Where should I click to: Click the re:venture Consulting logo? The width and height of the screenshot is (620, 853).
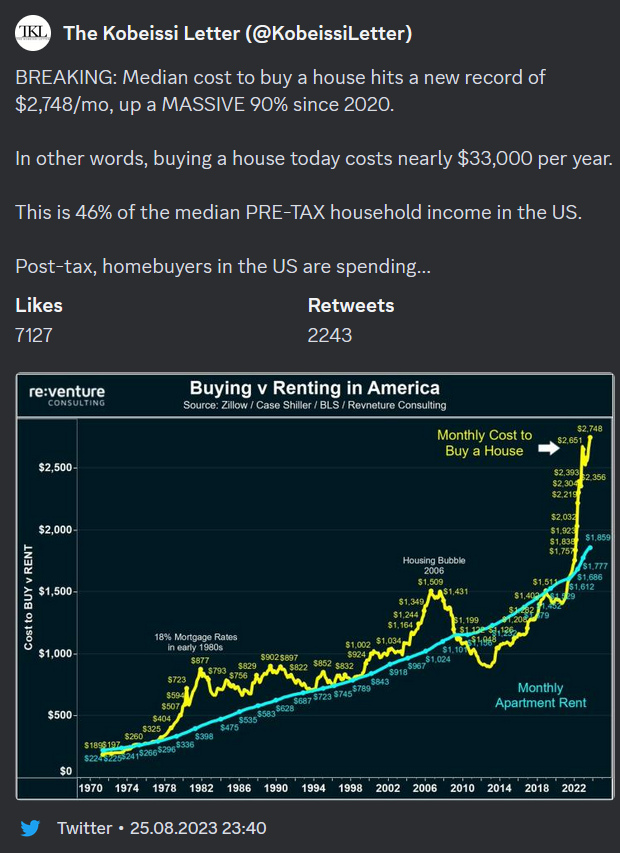67,394
